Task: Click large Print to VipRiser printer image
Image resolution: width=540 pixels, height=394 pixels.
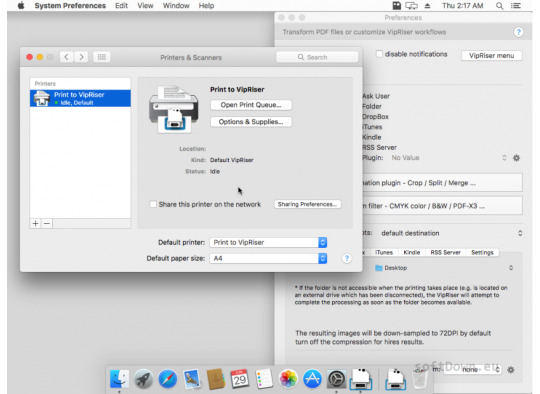Action: click(x=174, y=109)
